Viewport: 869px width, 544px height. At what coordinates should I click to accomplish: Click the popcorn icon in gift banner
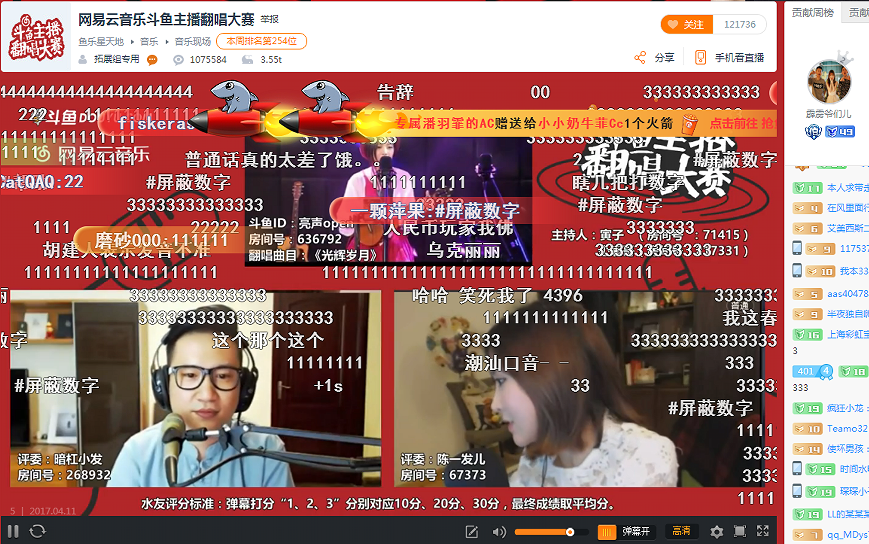689,123
